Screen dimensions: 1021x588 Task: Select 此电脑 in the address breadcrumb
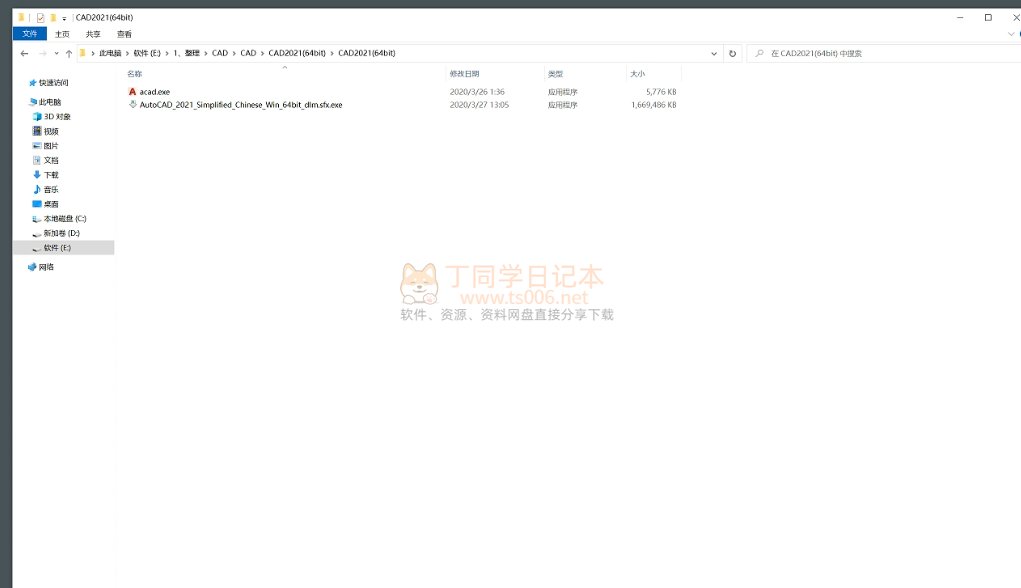110,53
